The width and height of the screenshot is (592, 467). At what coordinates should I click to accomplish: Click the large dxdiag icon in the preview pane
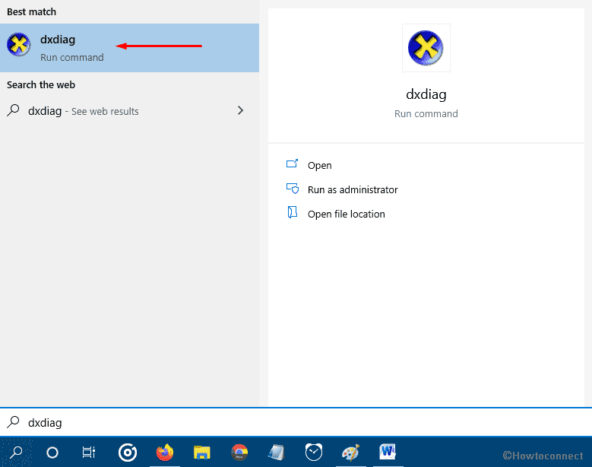pyautogui.click(x=426, y=48)
